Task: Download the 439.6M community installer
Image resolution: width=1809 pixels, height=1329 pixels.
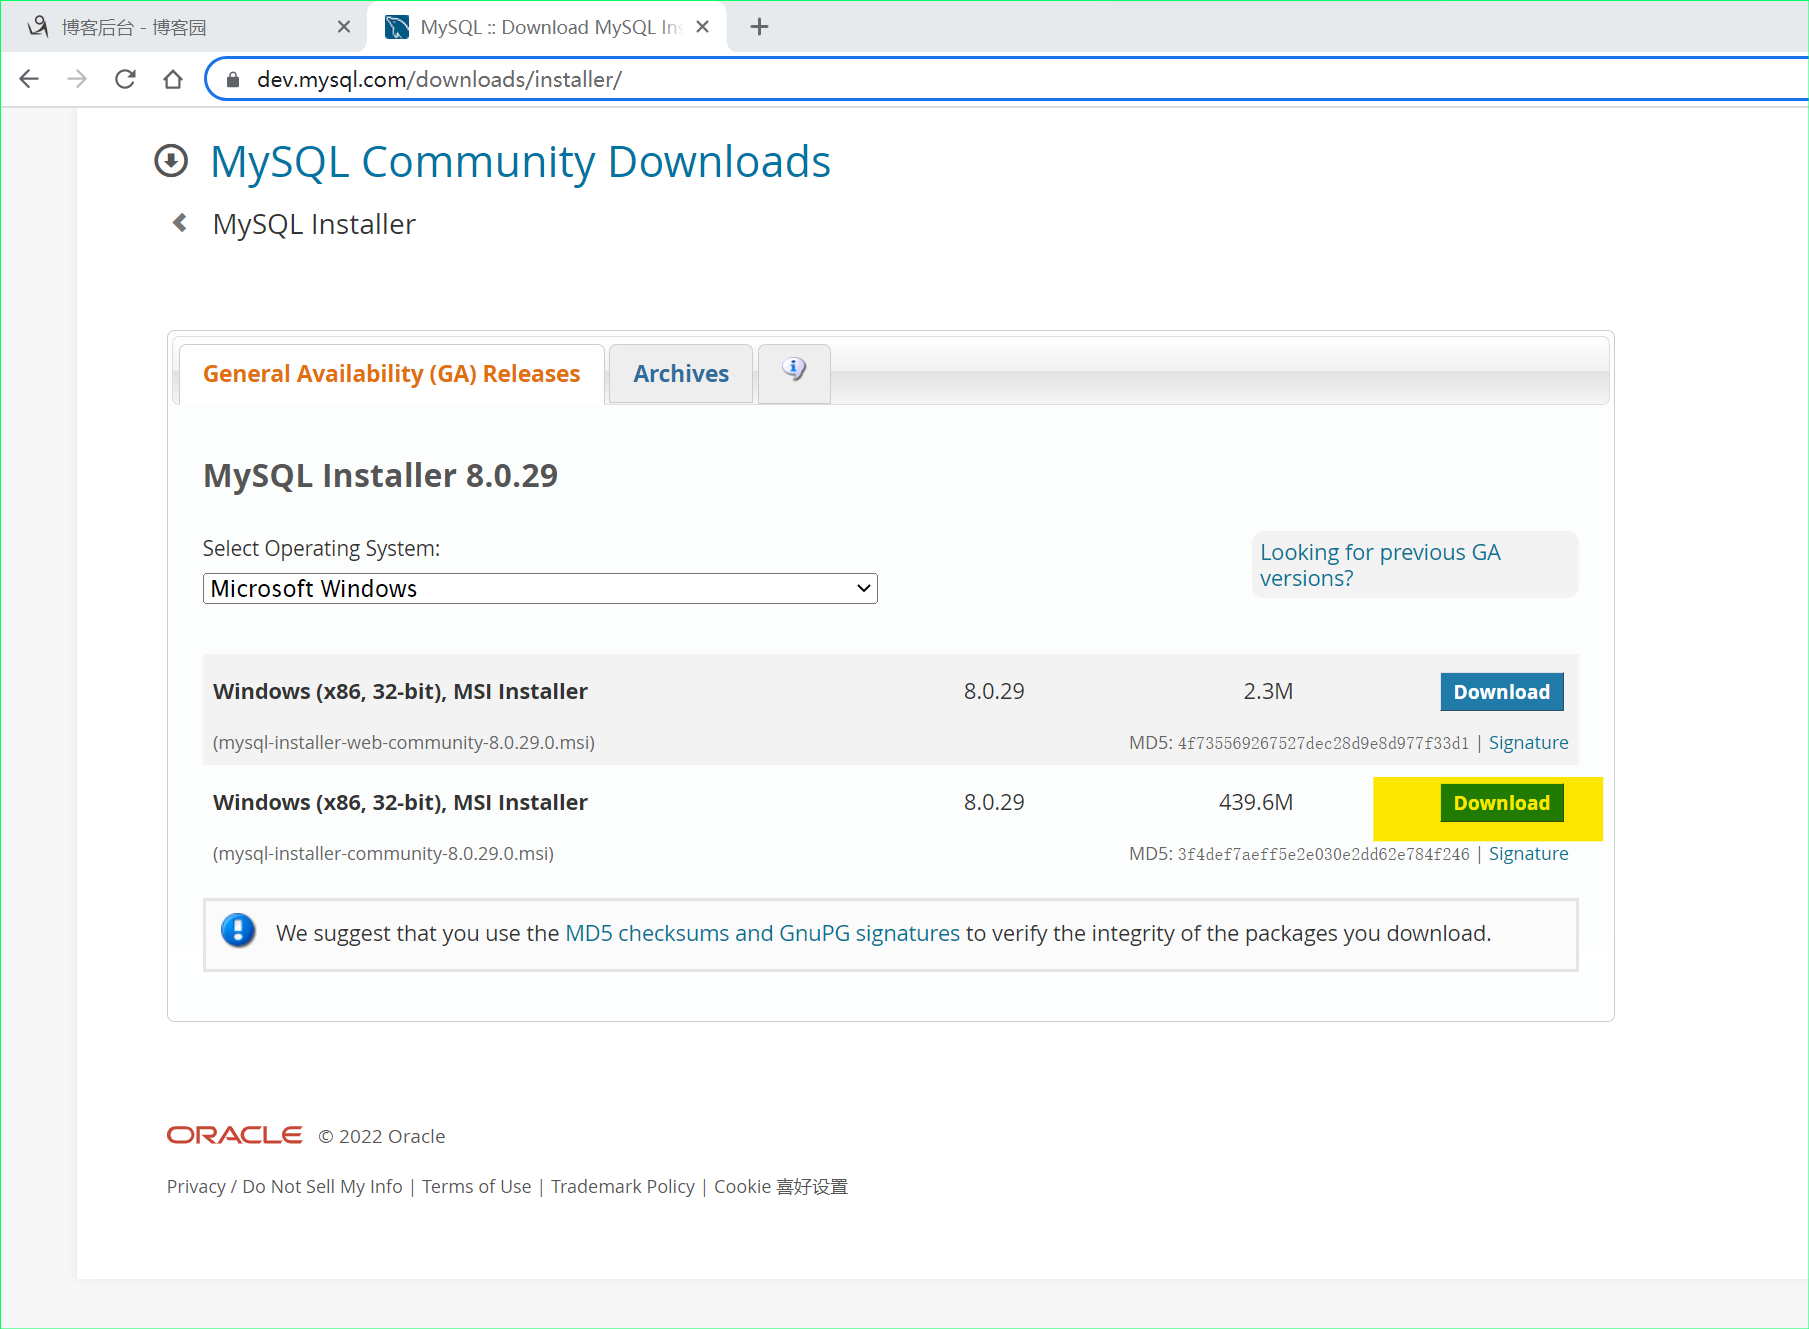Action: coord(1501,803)
